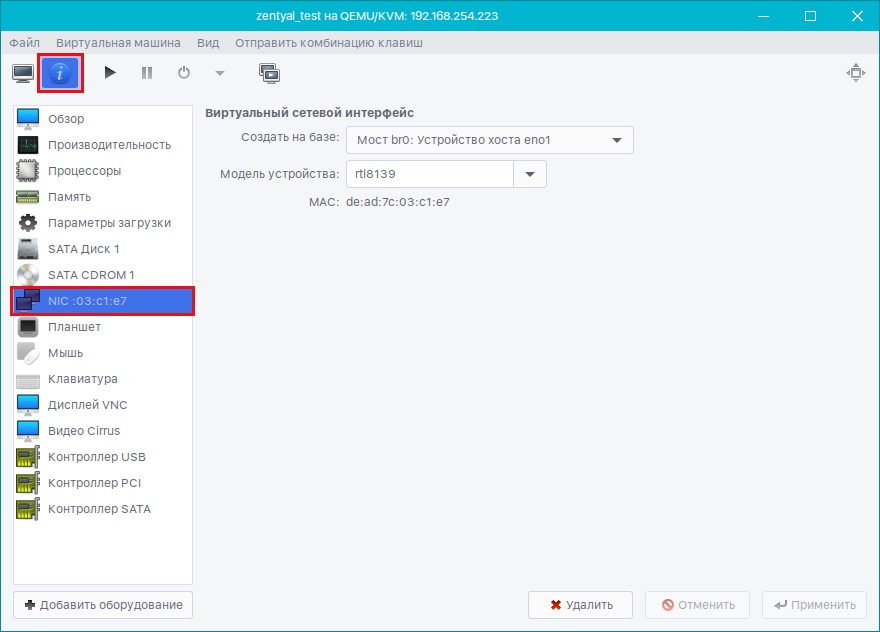Select the Процессоры hardware entry
Image resolution: width=880 pixels, height=632 pixels.
(84, 171)
